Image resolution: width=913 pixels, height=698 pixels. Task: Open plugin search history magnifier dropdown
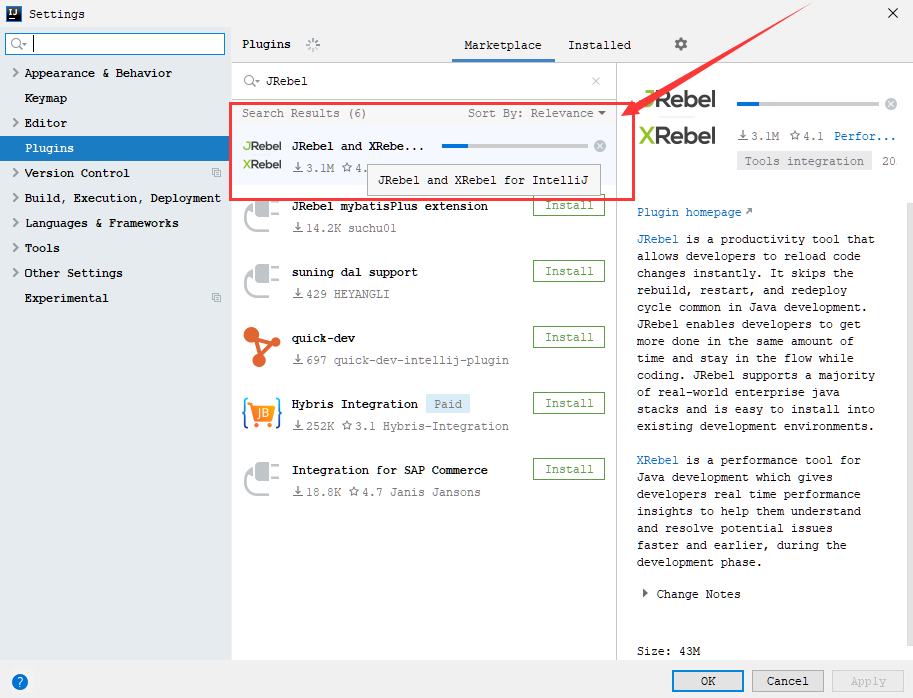pos(252,81)
